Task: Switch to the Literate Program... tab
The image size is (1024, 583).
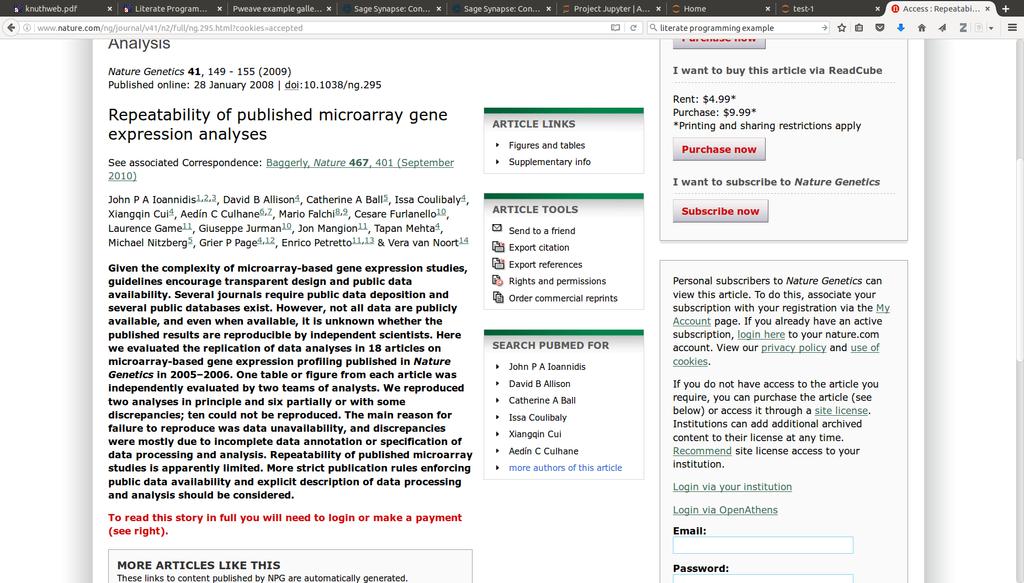Action: (171, 9)
